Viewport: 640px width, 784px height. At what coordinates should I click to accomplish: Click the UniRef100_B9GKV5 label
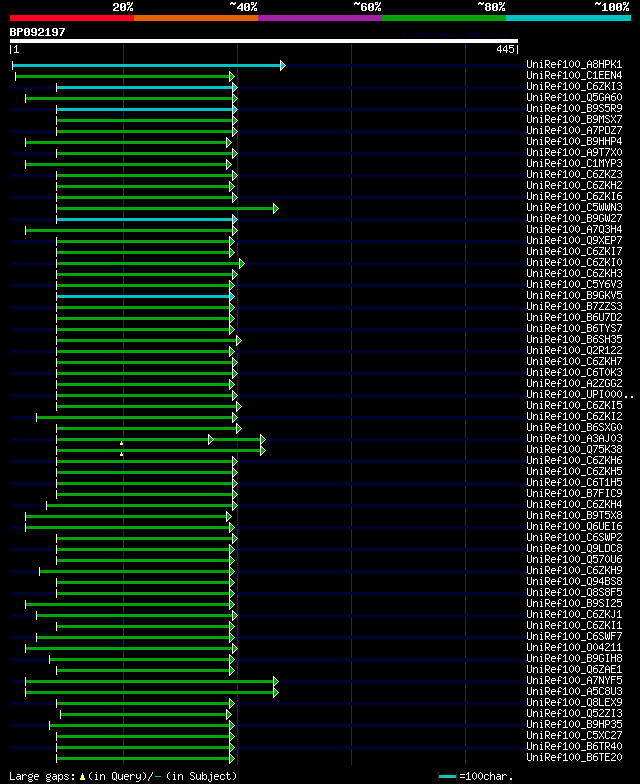click(574, 296)
